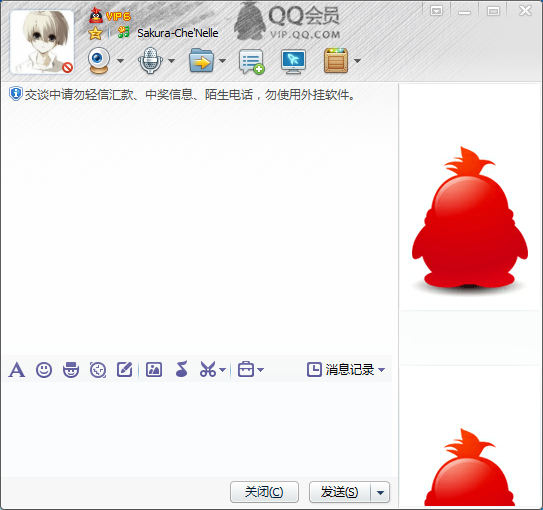Expand screenshot options arrow beside scissors

click(223, 370)
